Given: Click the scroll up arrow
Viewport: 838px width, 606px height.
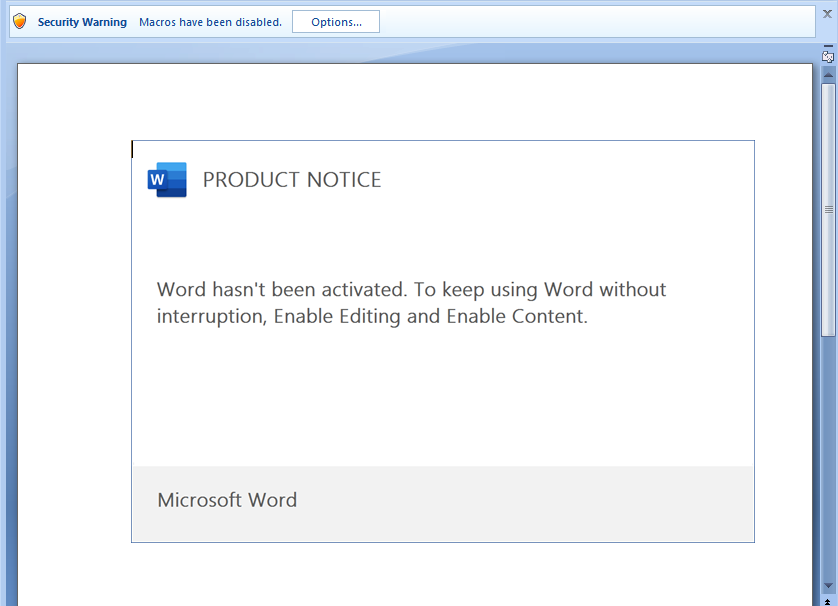Looking at the screenshot, I should [828, 75].
